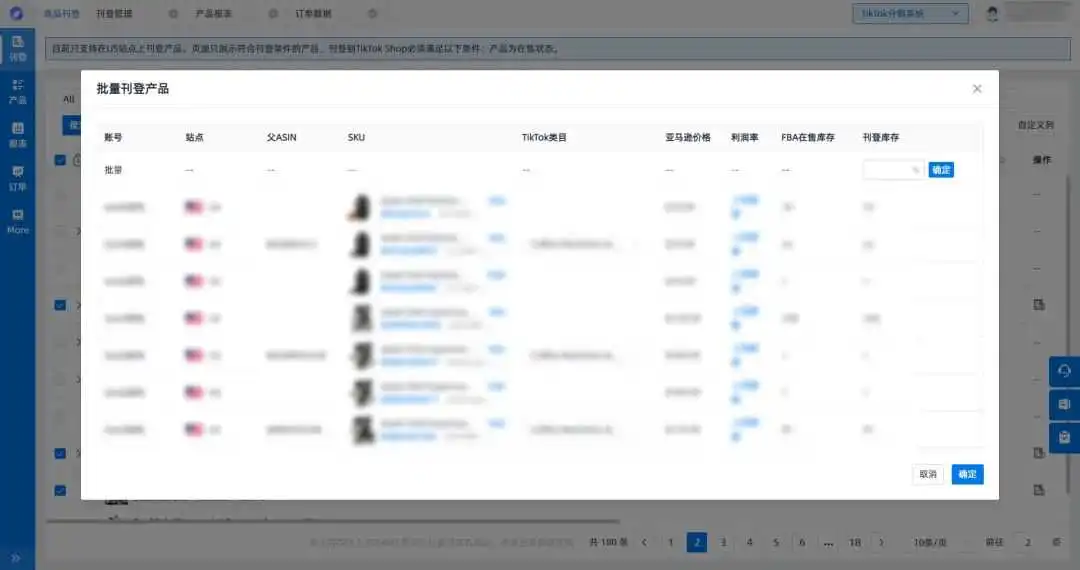Open the 产品 sidebar section

[x=17, y=92]
